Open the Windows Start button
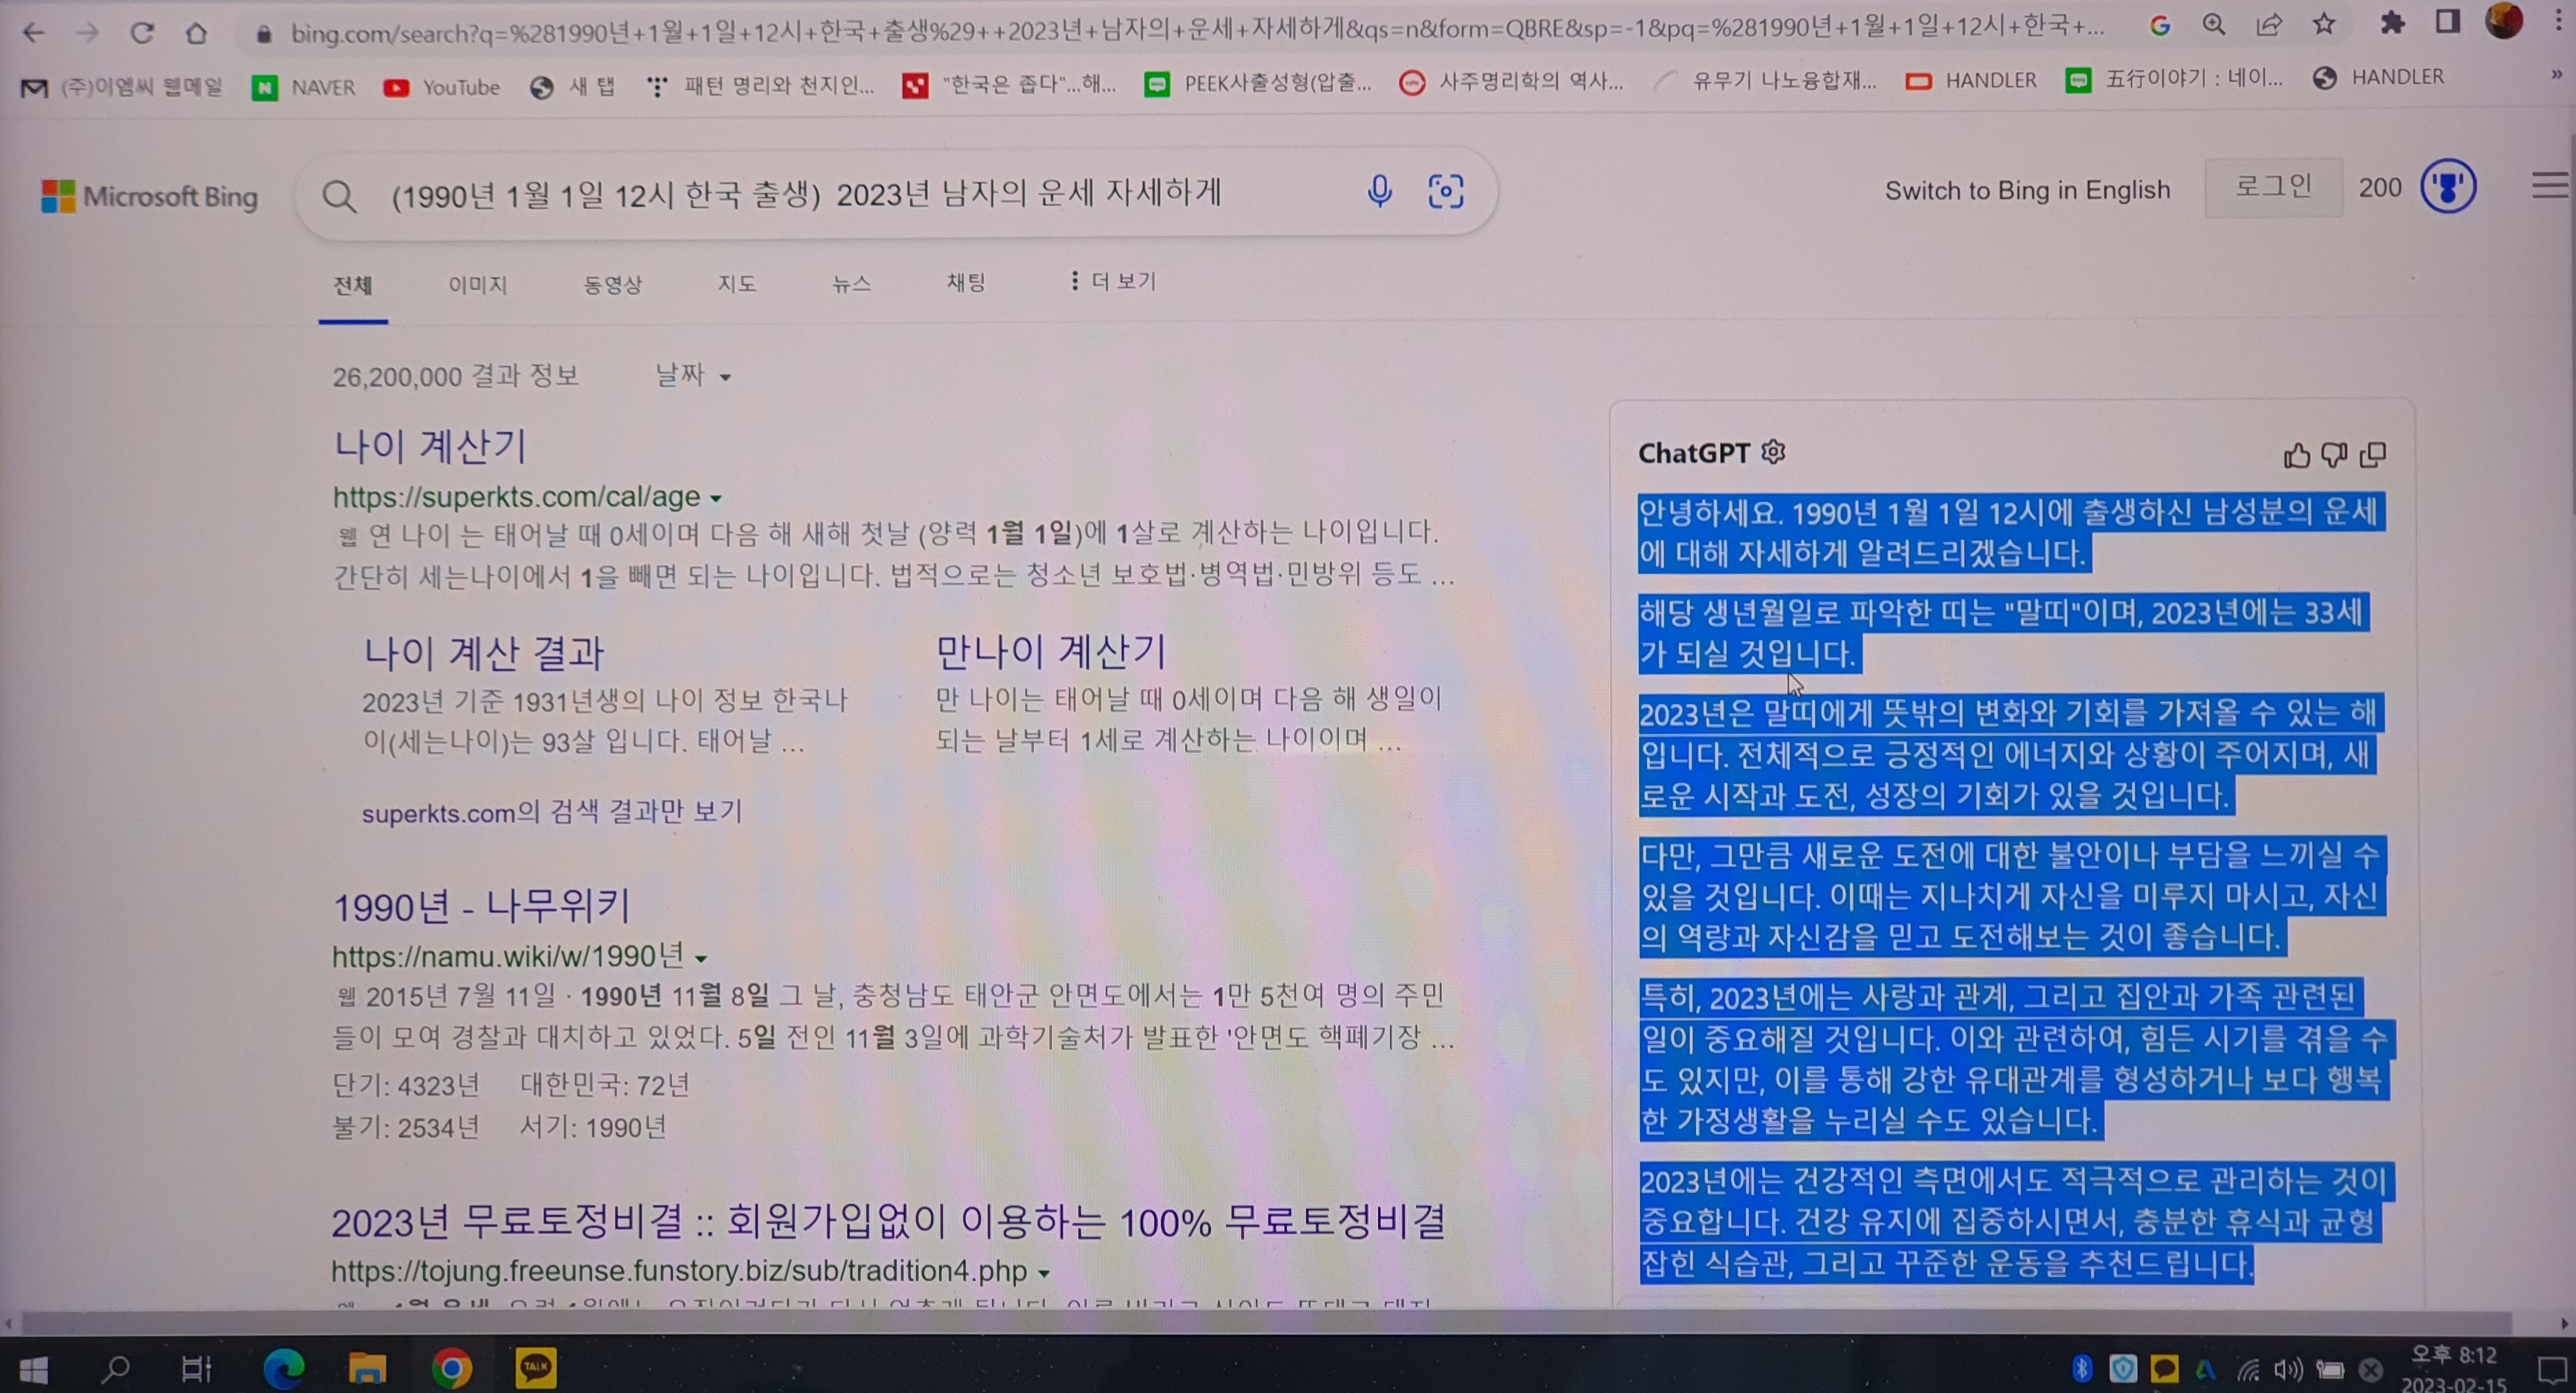 tap(32, 1370)
